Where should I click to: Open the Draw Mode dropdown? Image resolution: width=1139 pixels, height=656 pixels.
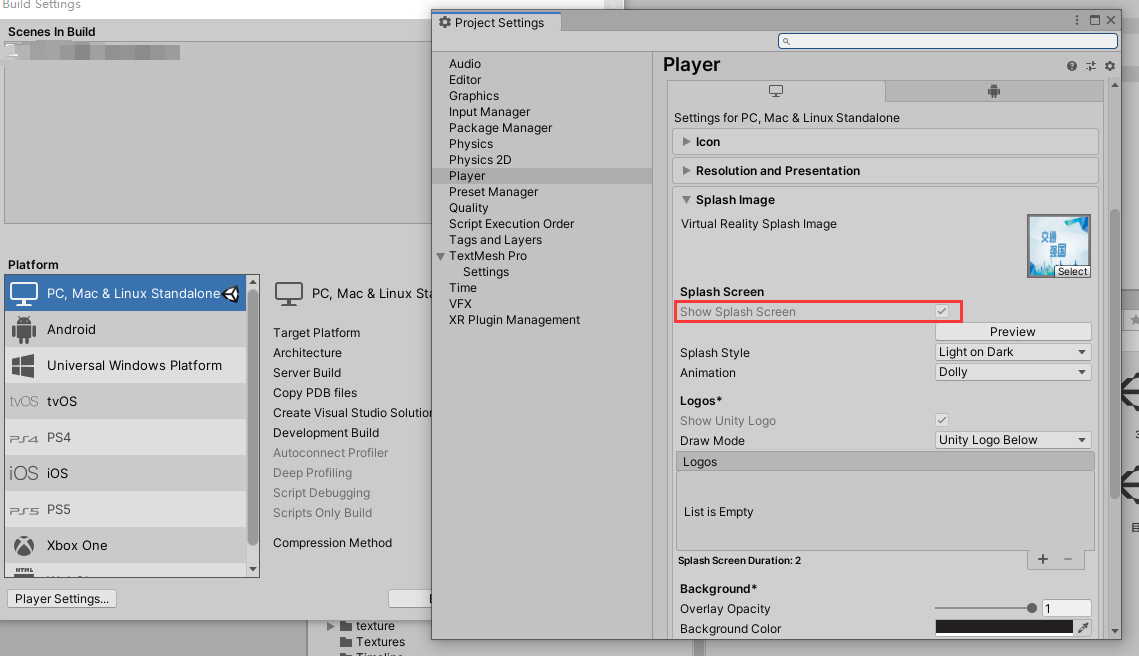[1013, 440]
